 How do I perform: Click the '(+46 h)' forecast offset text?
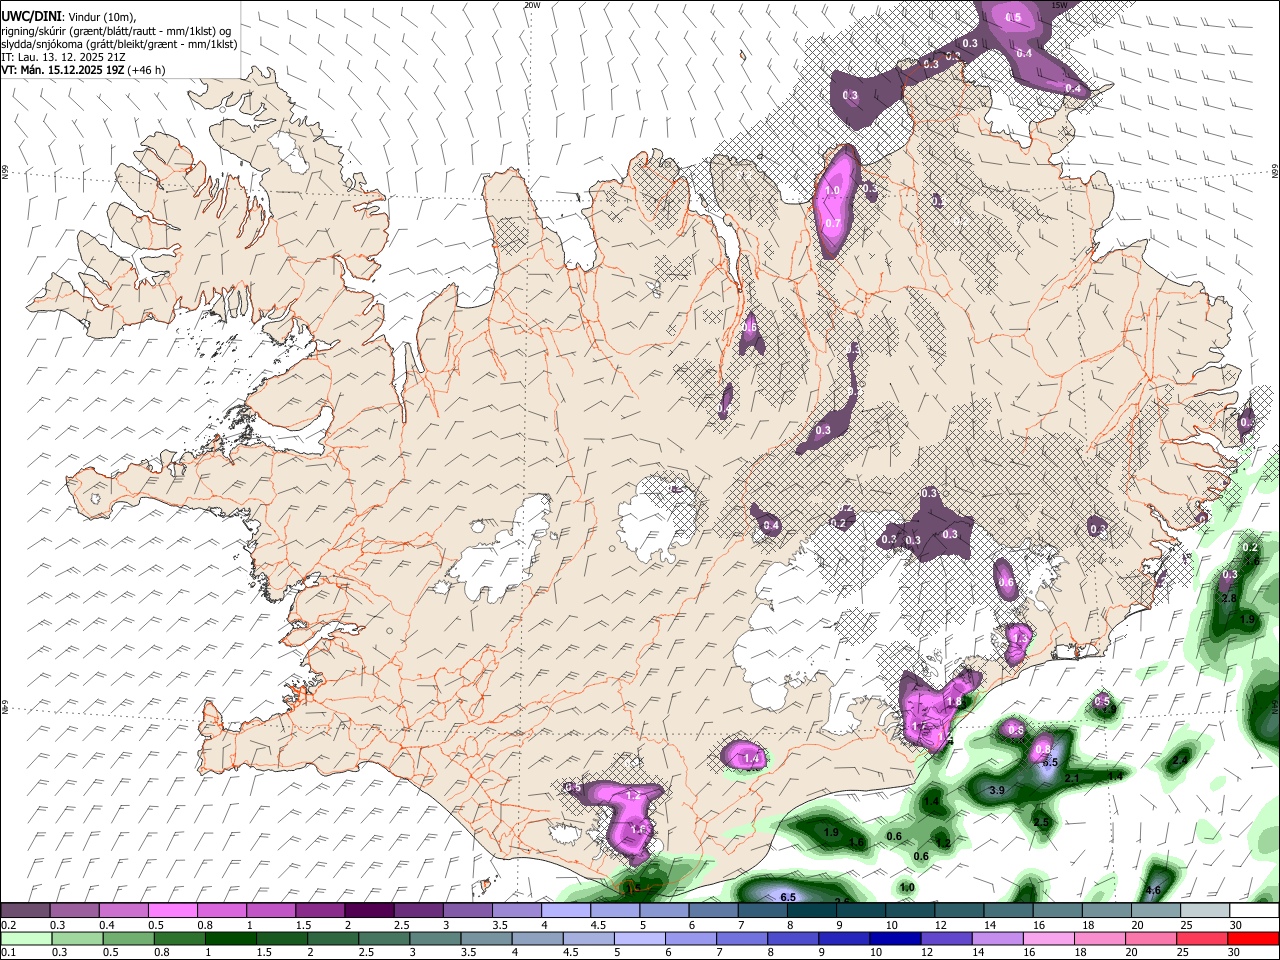tap(147, 71)
